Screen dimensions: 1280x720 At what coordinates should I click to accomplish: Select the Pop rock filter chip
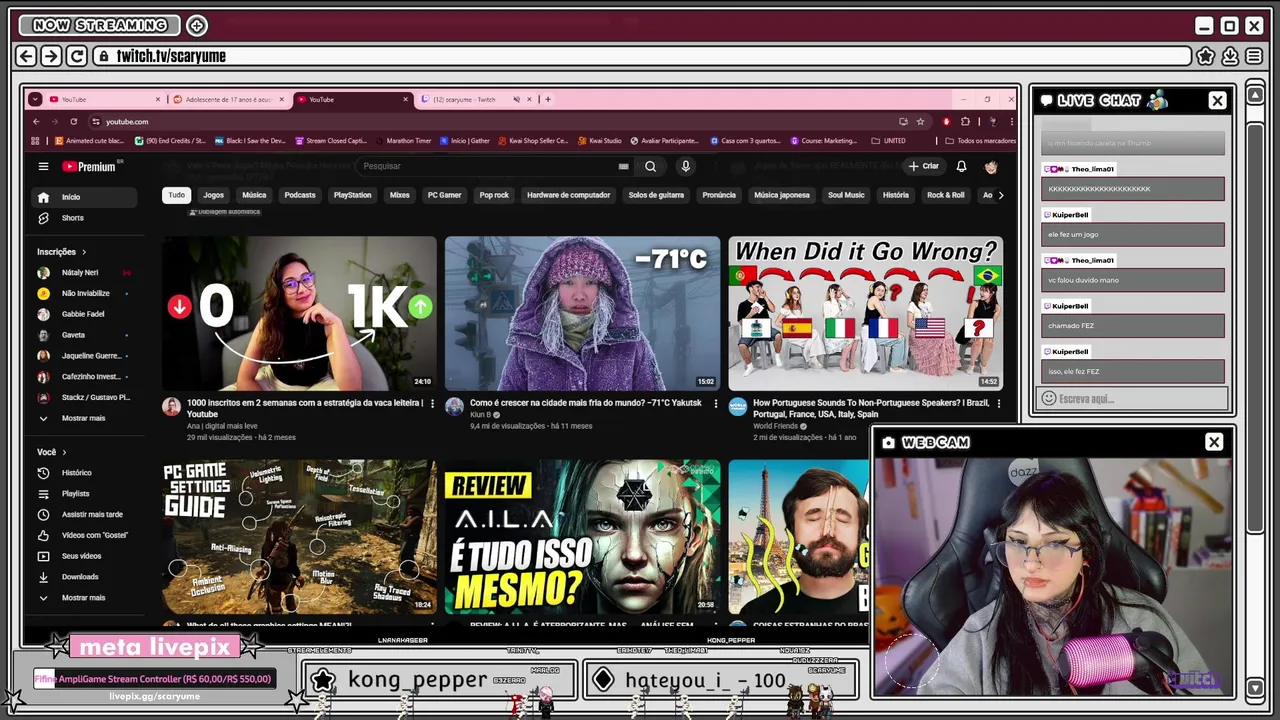pos(494,195)
